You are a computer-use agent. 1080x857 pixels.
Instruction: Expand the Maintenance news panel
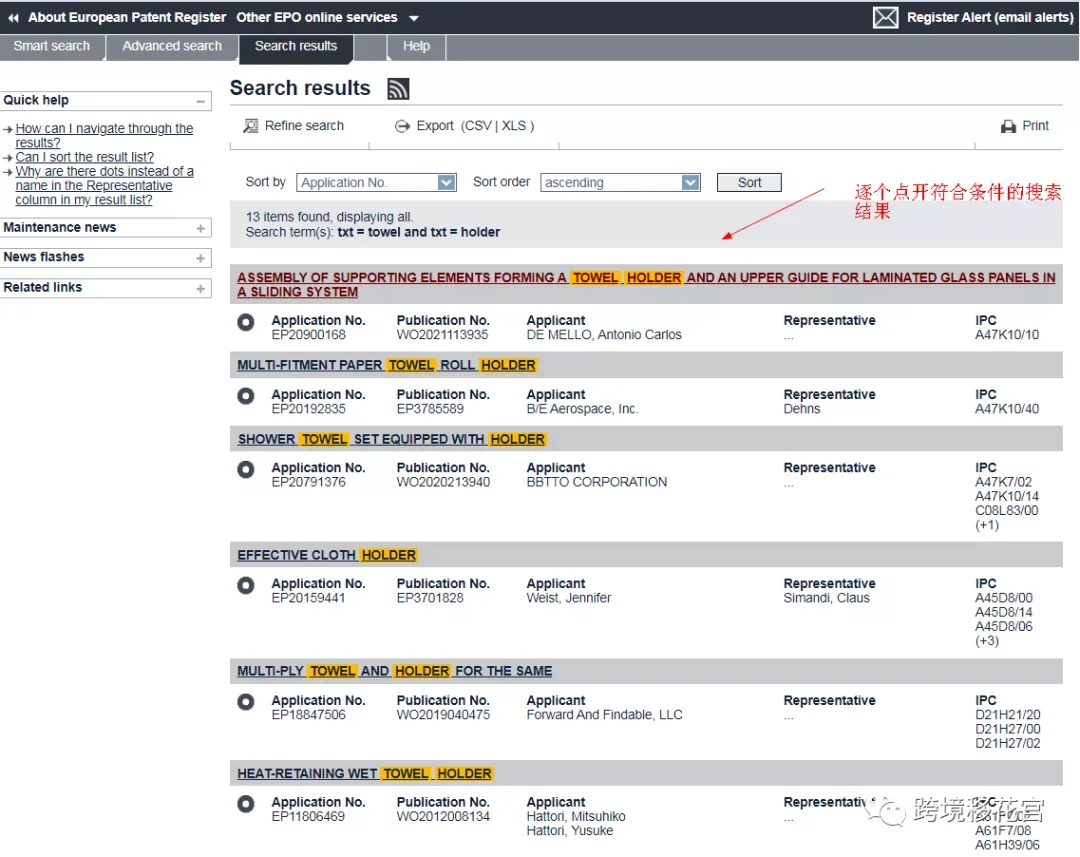[200, 228]
